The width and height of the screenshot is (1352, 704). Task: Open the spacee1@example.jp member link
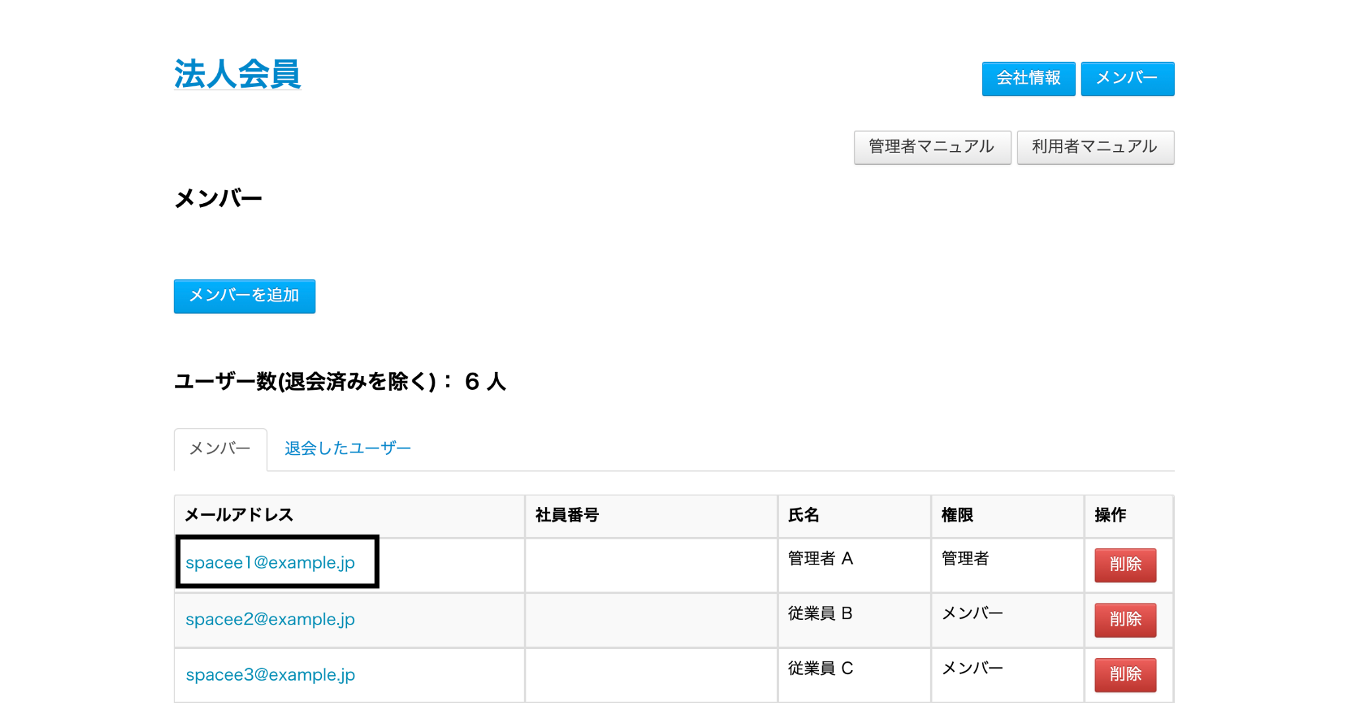(x=270, y=563)
